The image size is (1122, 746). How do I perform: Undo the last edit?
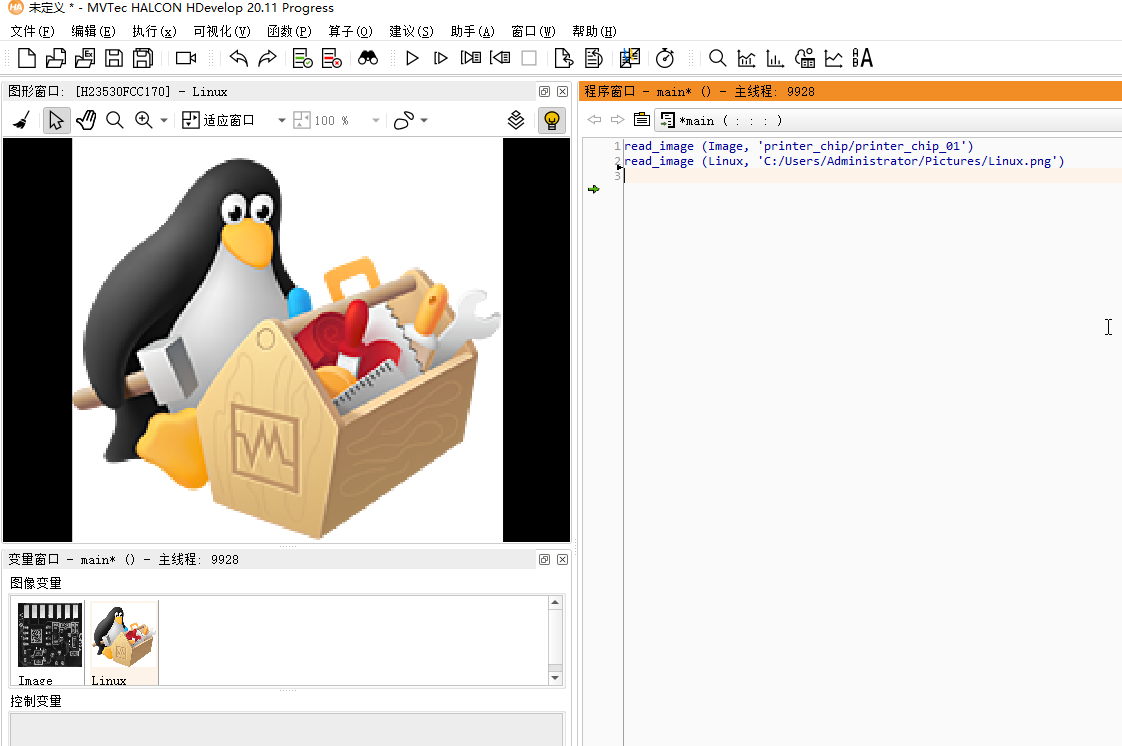pos(238,58)
